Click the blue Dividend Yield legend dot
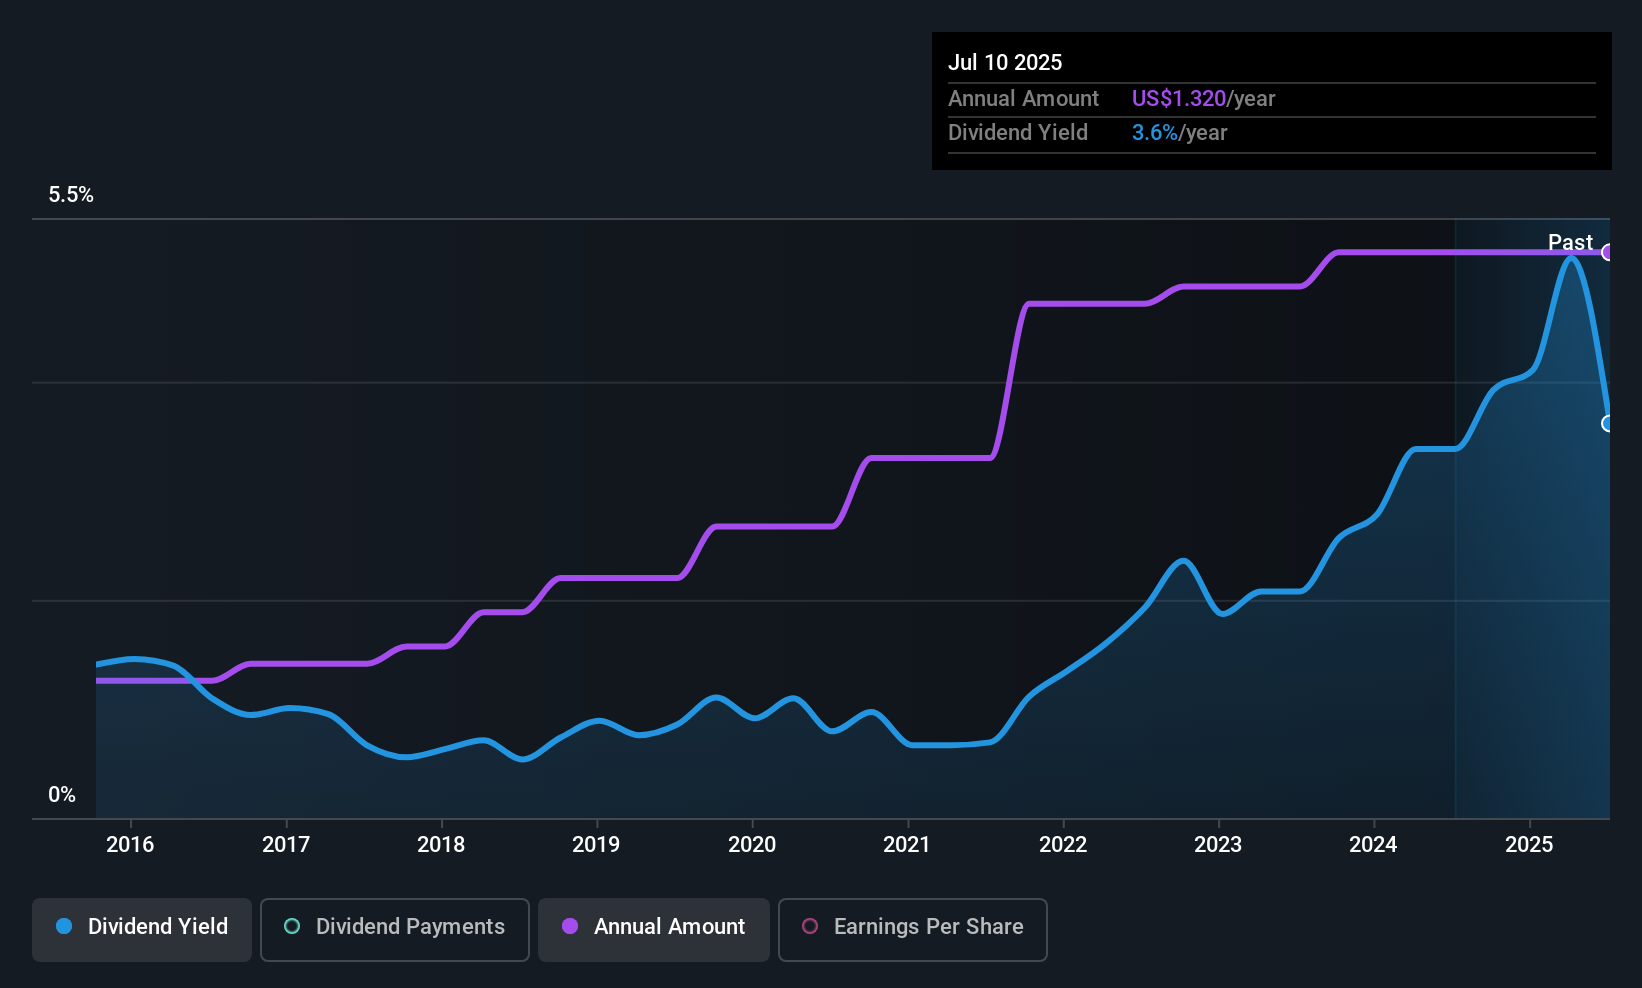 point(64,926)
